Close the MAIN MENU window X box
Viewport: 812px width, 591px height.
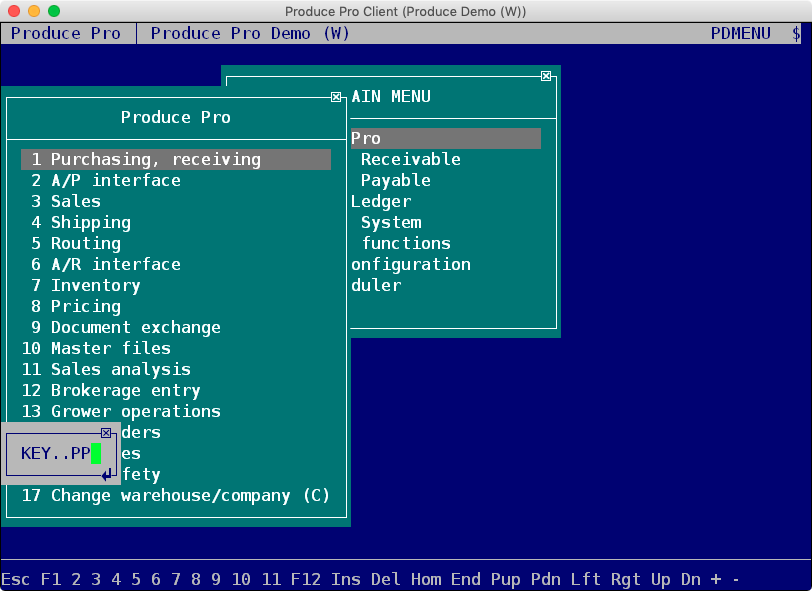tap(546, 76)
